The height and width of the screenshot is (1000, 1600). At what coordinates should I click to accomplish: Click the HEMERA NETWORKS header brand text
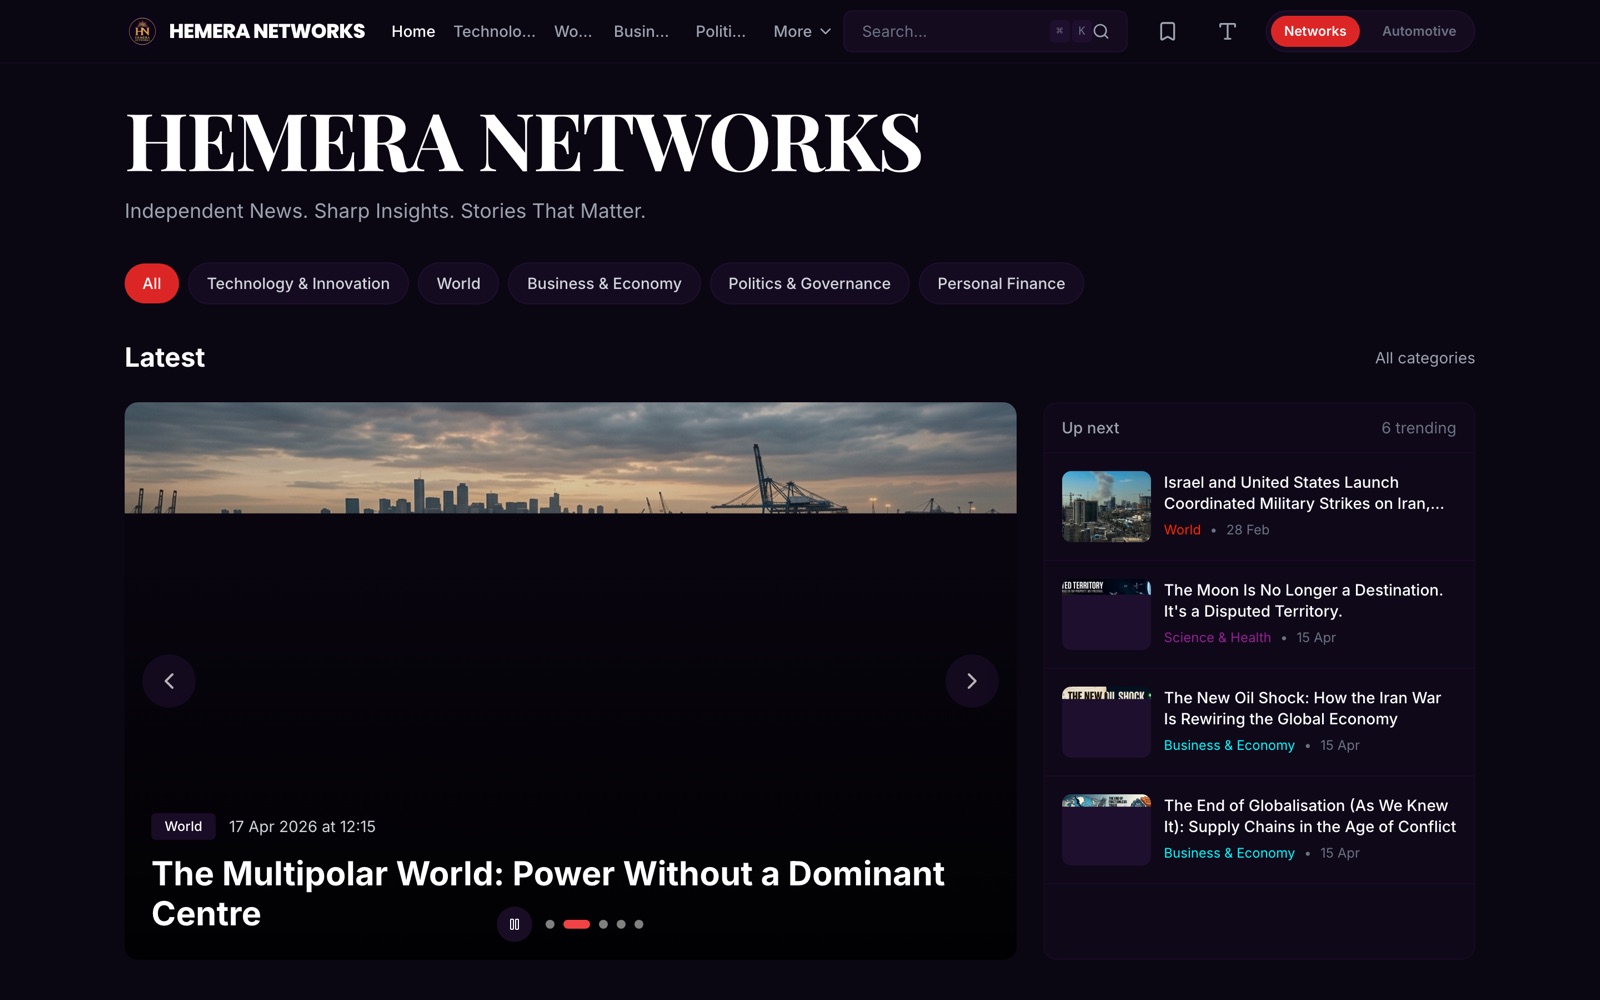[x=267, y=31]
